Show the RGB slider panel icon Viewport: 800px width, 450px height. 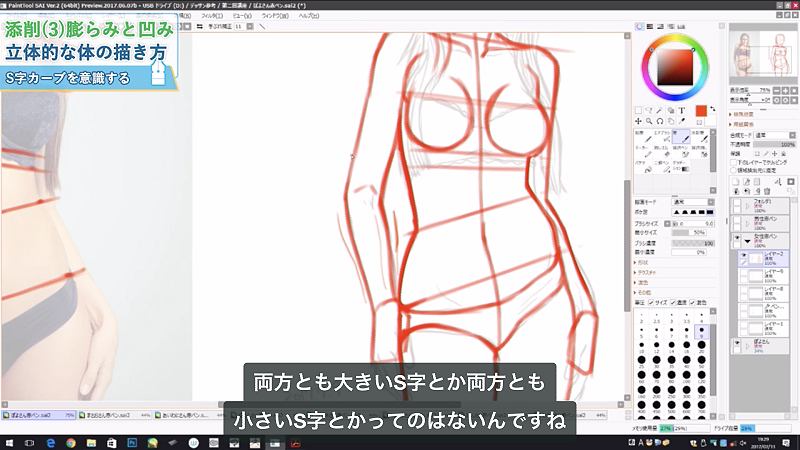tap(650, 27)
